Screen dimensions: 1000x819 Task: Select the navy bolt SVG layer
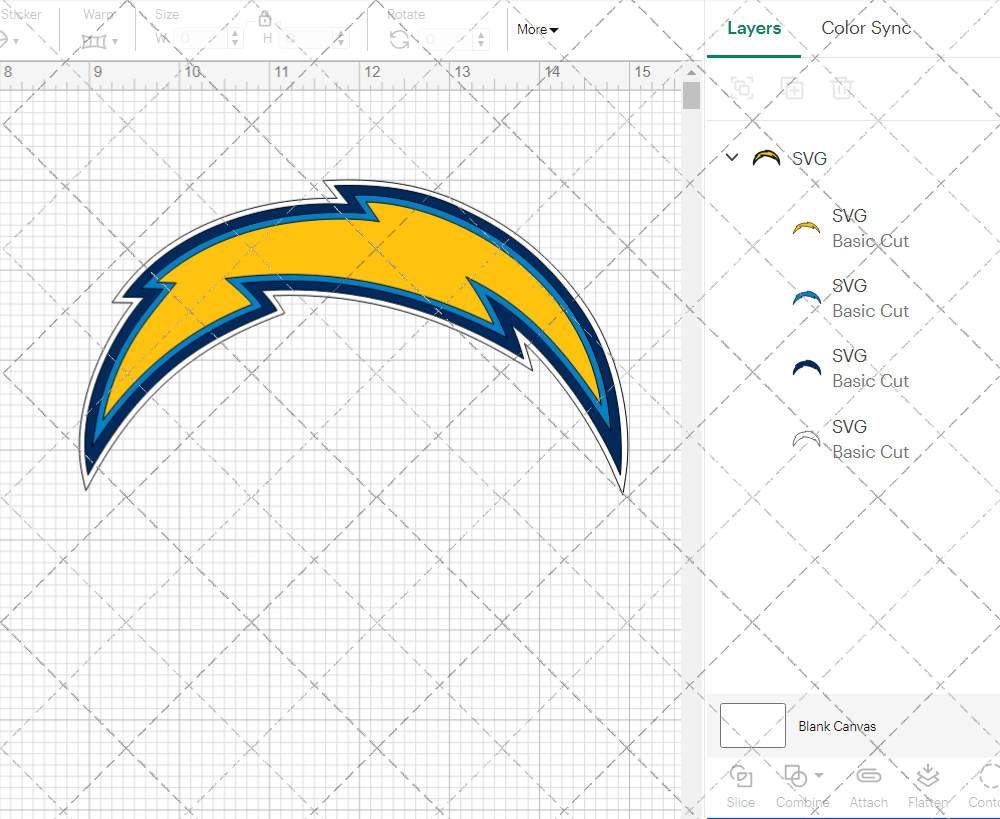point(853,368)
